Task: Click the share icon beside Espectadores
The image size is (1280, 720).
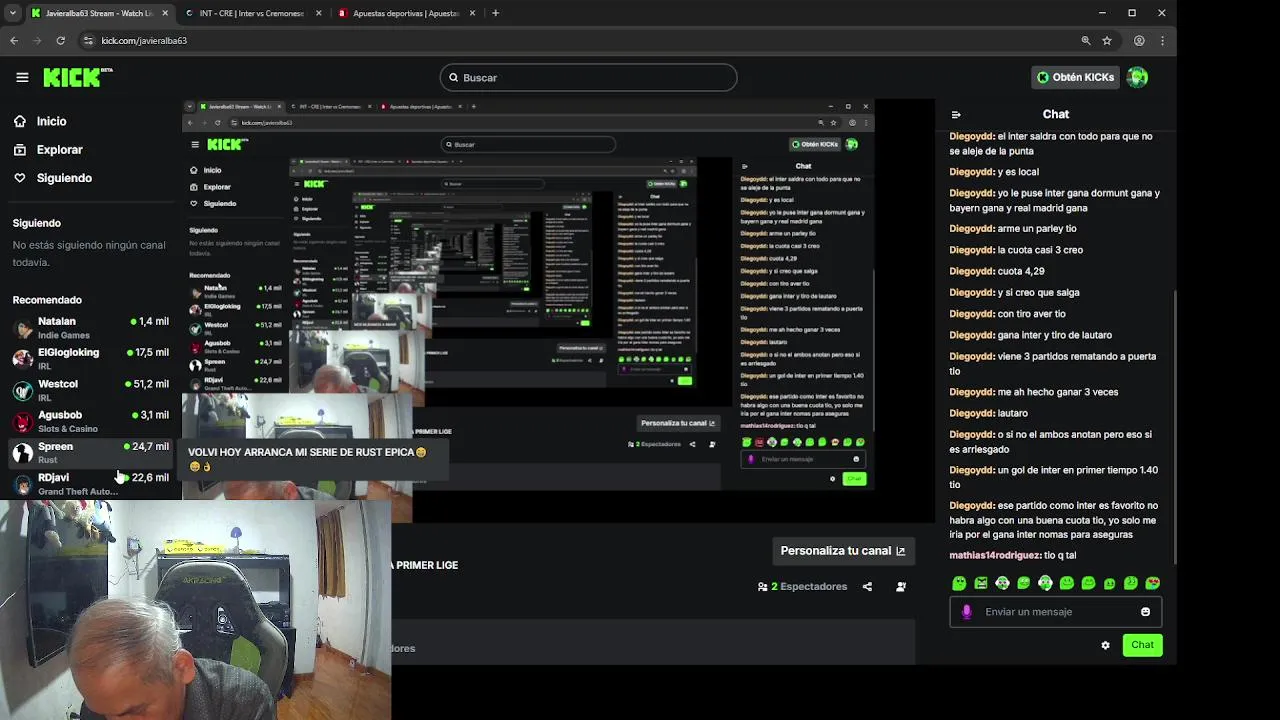Action: pyautogui.click(x=867, y=587)
